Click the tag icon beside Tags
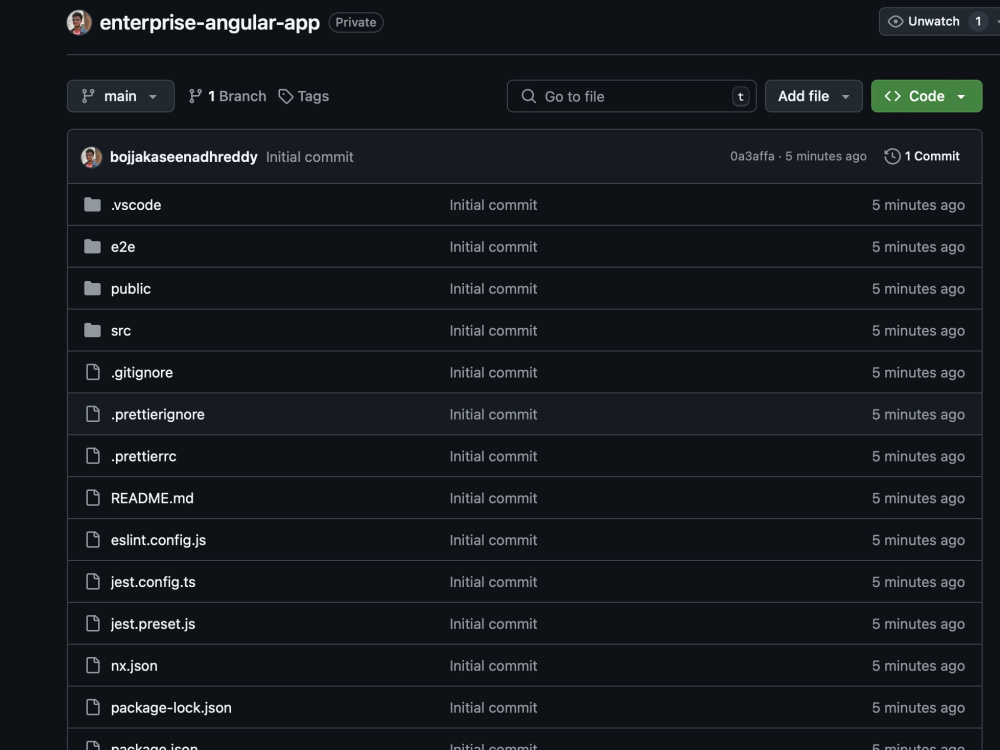Screen dimensions: 1000x750 click(286, 96)
